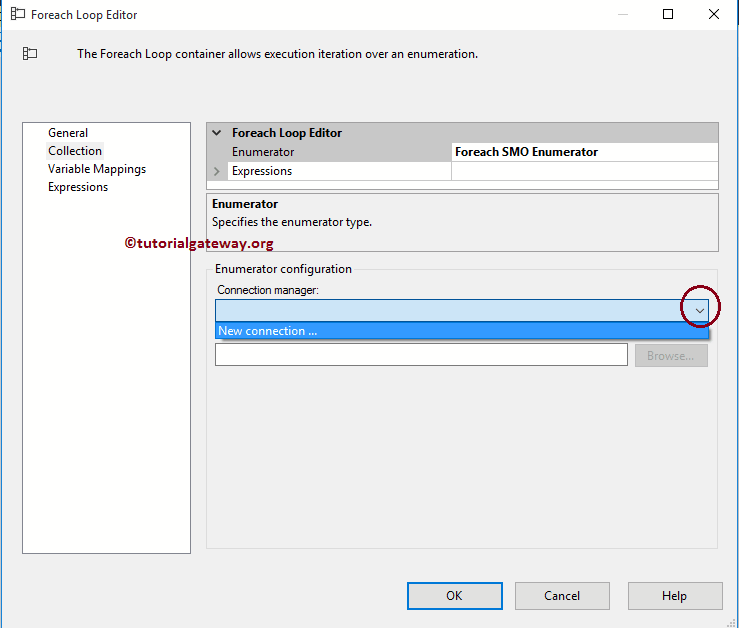The image size is (739, 628).
Task: Confirm with the OK button
Action: [455, 596]
